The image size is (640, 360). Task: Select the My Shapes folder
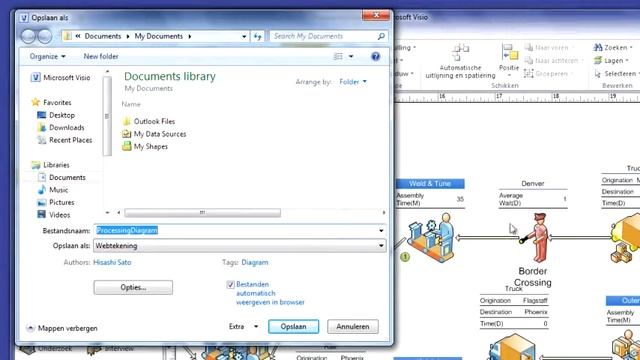pos(145,146)
